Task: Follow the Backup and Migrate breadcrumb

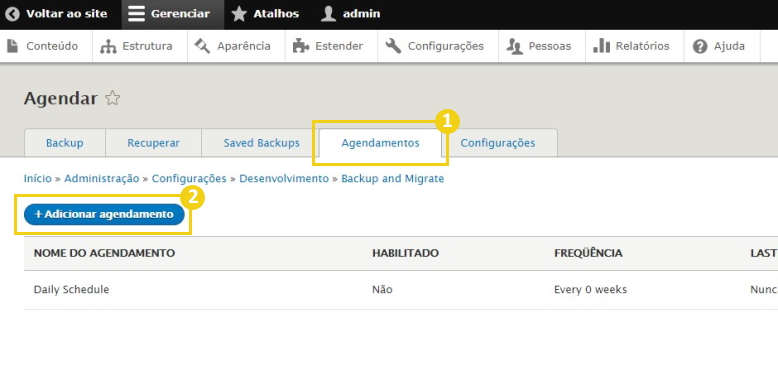Action: pyautogui.click(x=392, y=179)
